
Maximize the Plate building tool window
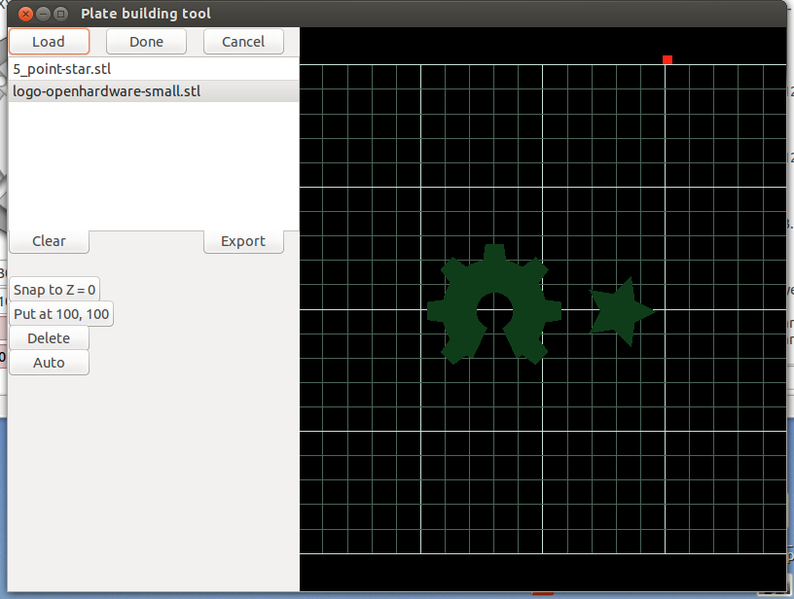pyautogui.click(x=61, y=14)
